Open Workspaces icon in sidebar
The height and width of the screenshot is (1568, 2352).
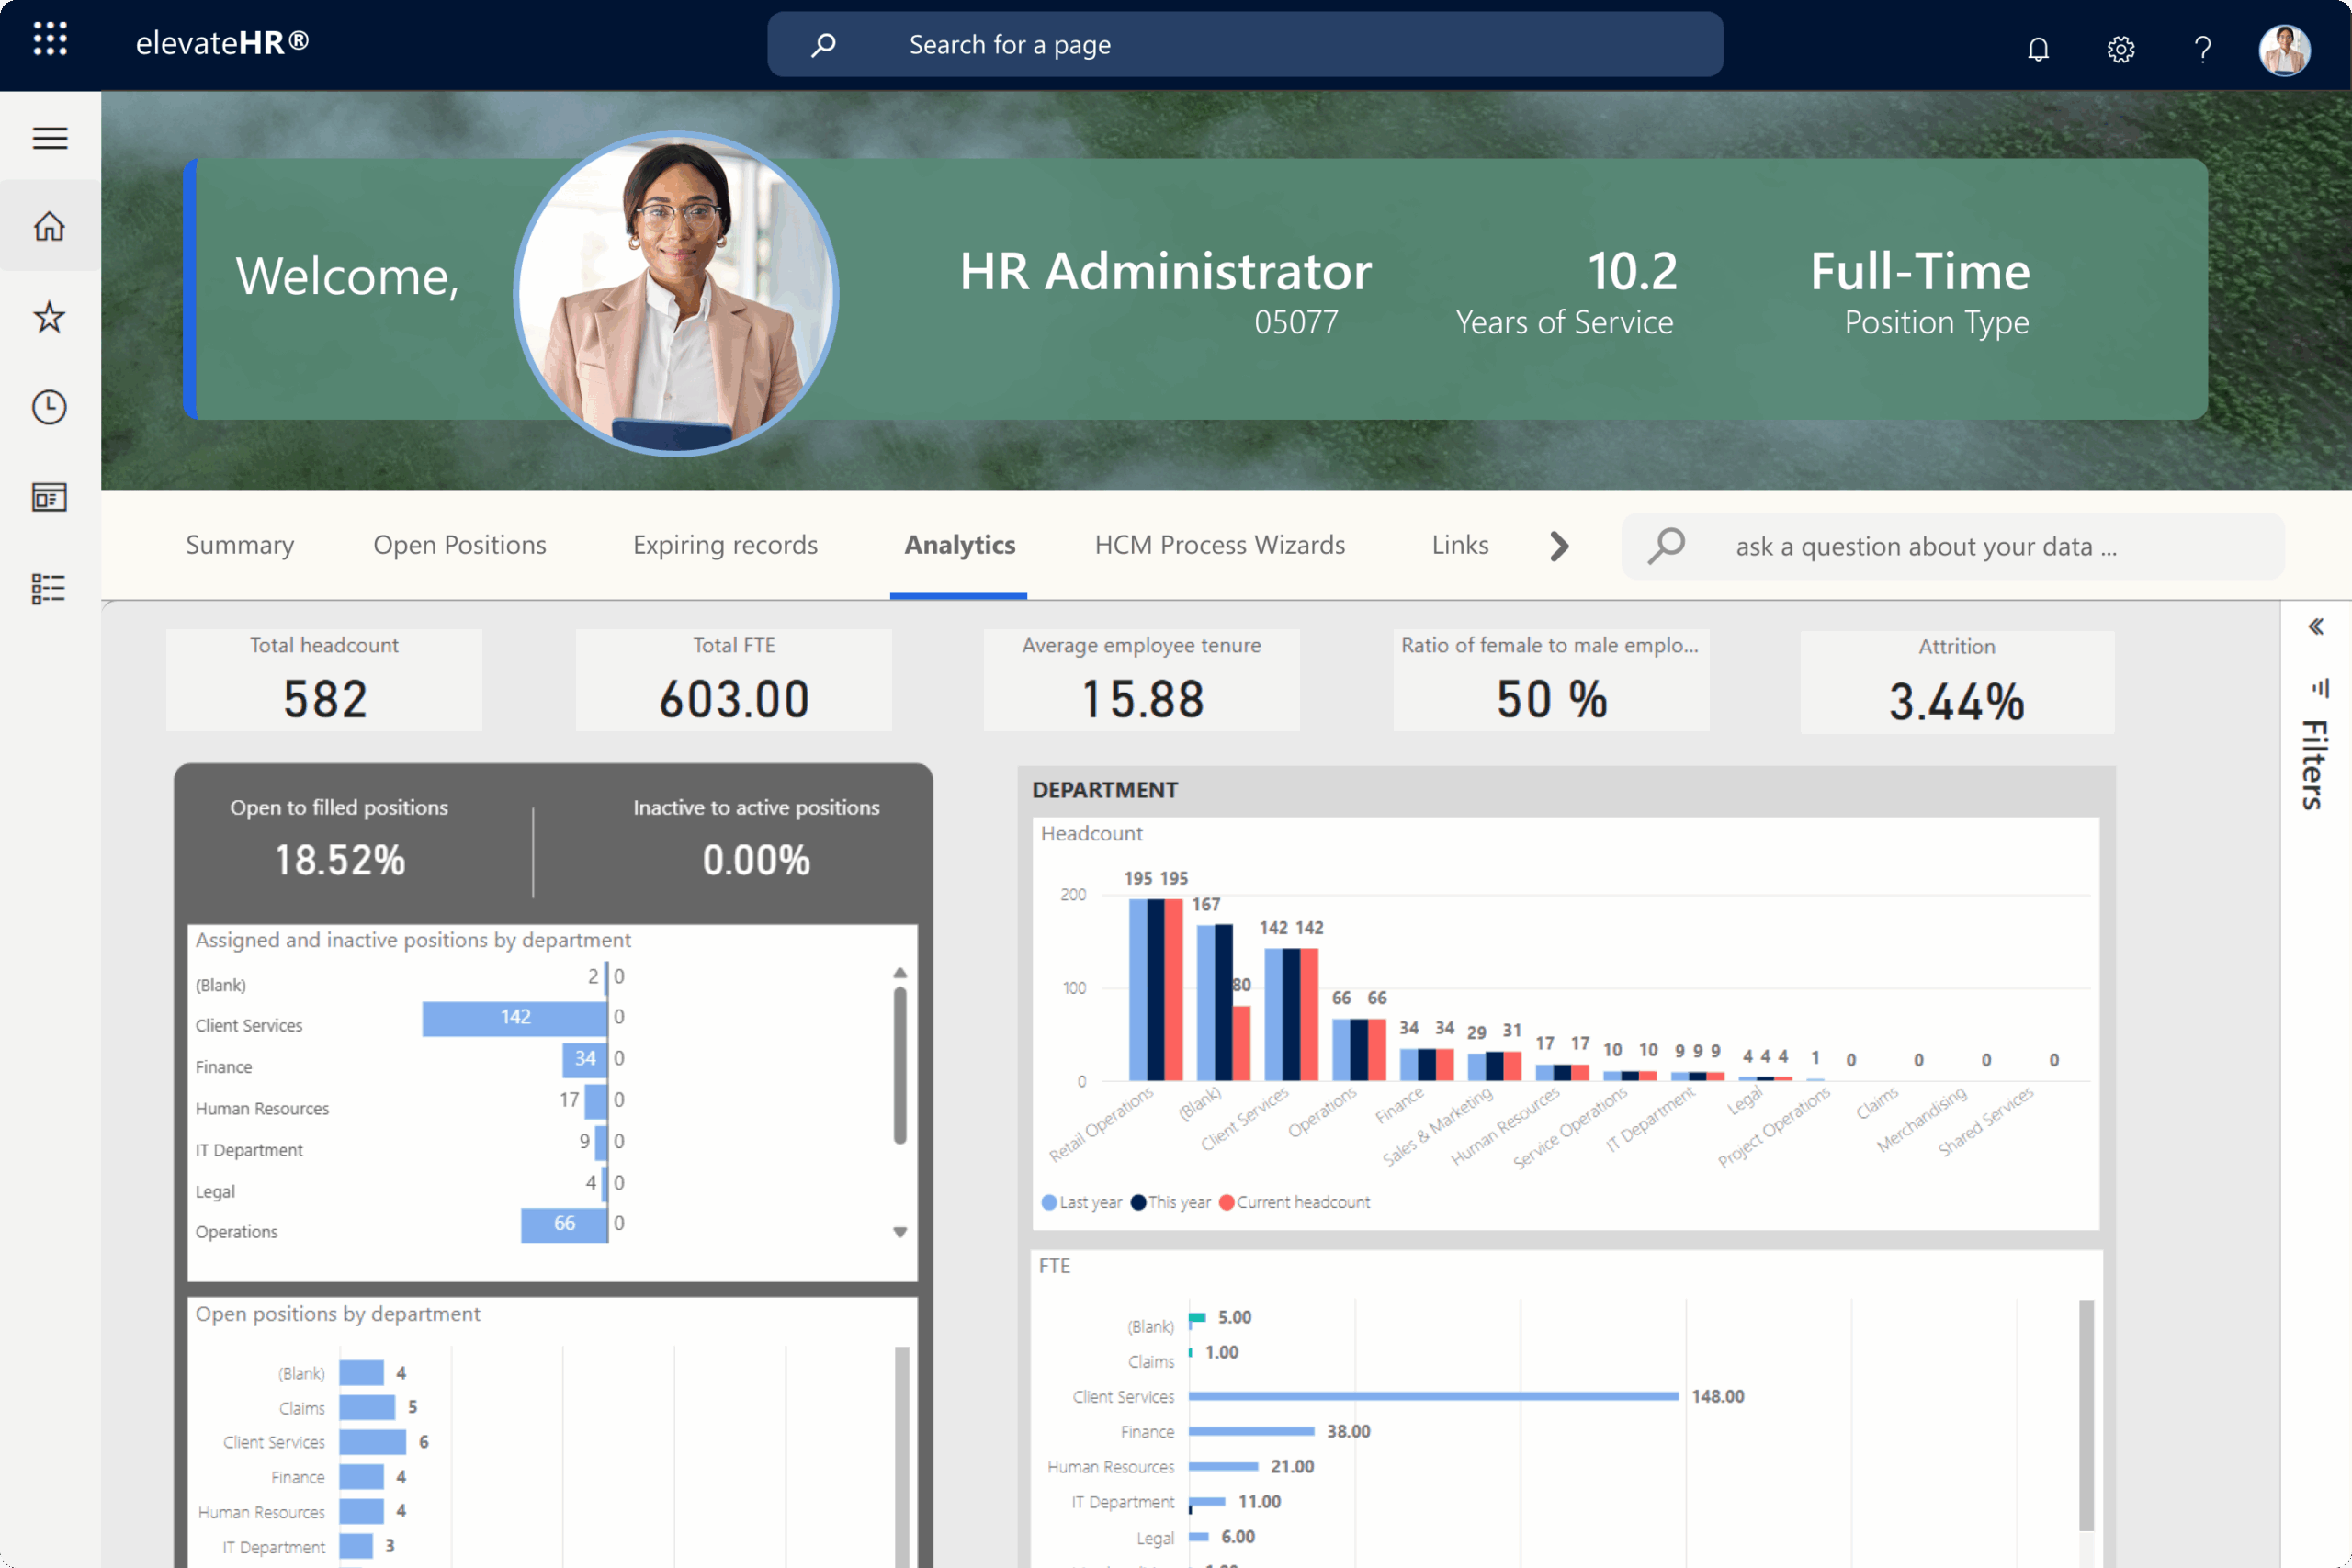50,497
